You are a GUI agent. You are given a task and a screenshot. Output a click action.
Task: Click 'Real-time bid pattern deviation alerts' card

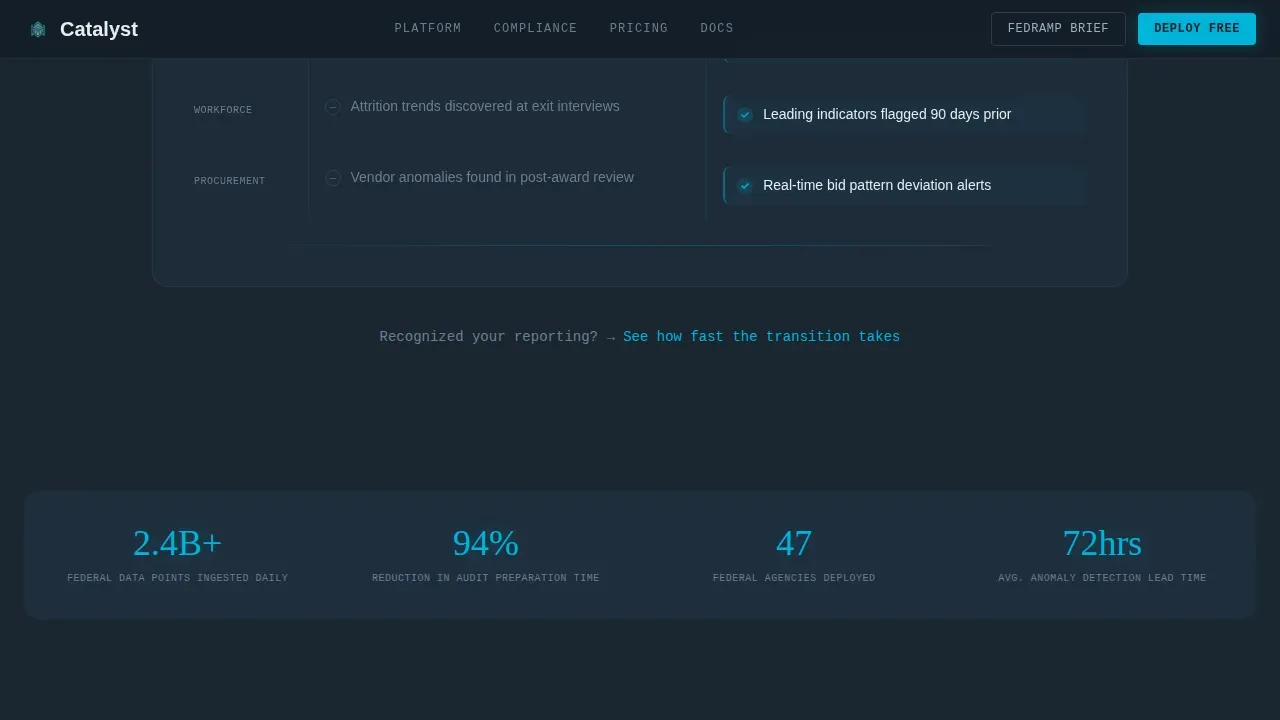905,185
